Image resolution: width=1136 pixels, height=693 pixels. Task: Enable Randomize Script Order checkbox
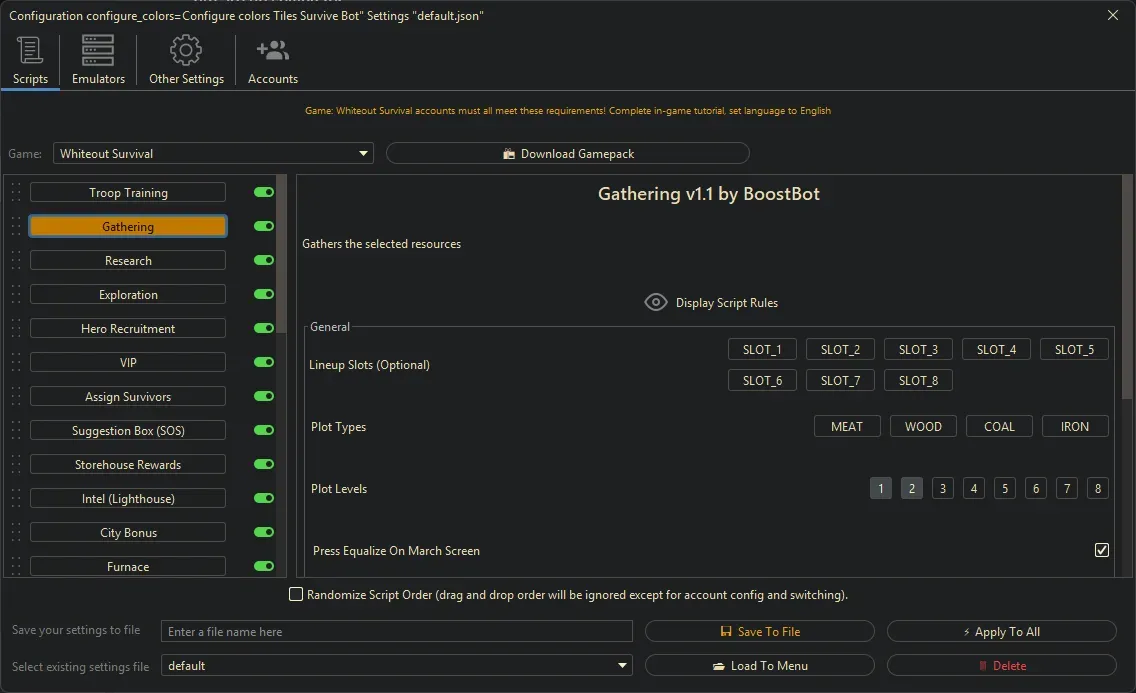(296, 595)
